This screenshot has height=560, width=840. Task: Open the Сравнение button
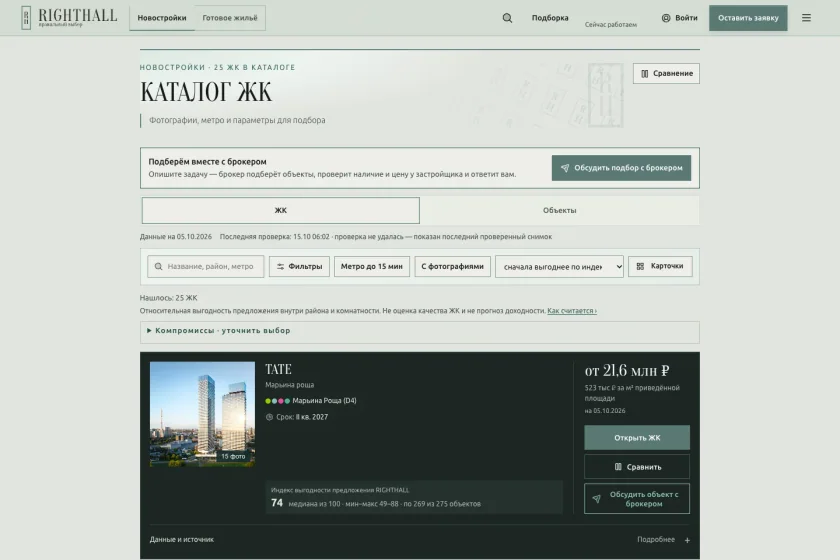coord(666,73)
